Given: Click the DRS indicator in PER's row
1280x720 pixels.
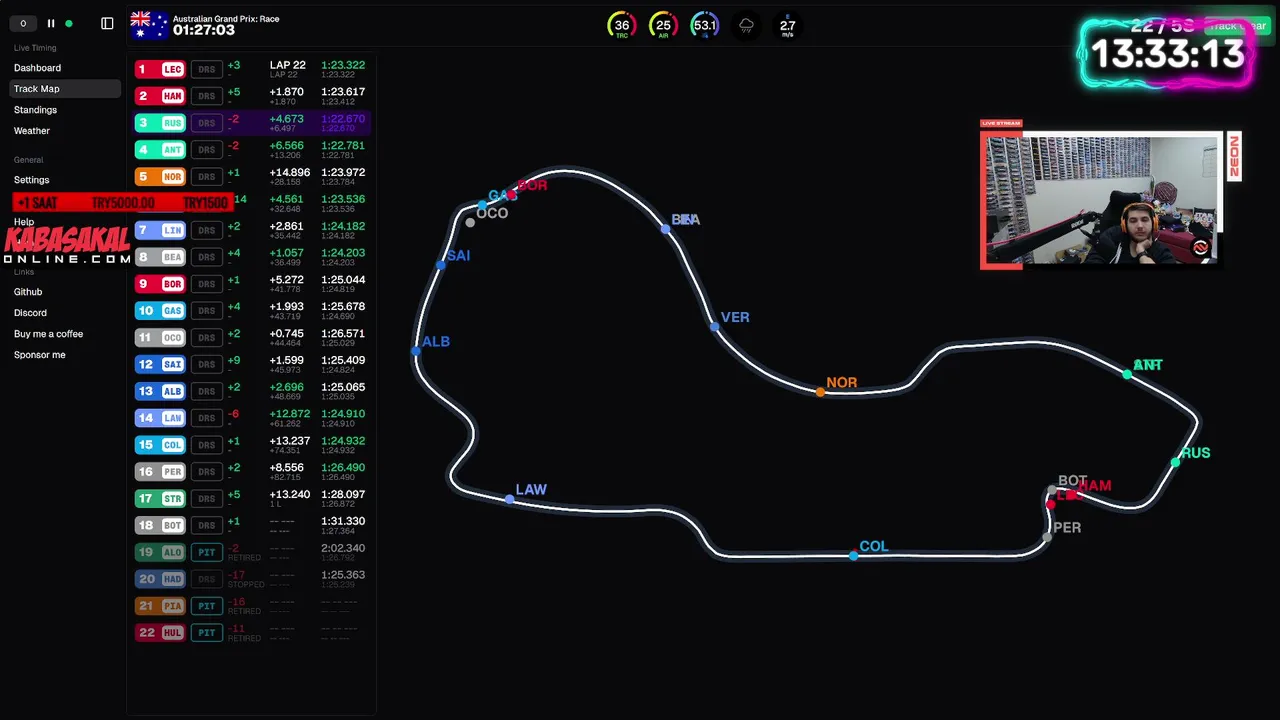Looking at the screenshot, I should pyautogui.click(x=206, y=471).
